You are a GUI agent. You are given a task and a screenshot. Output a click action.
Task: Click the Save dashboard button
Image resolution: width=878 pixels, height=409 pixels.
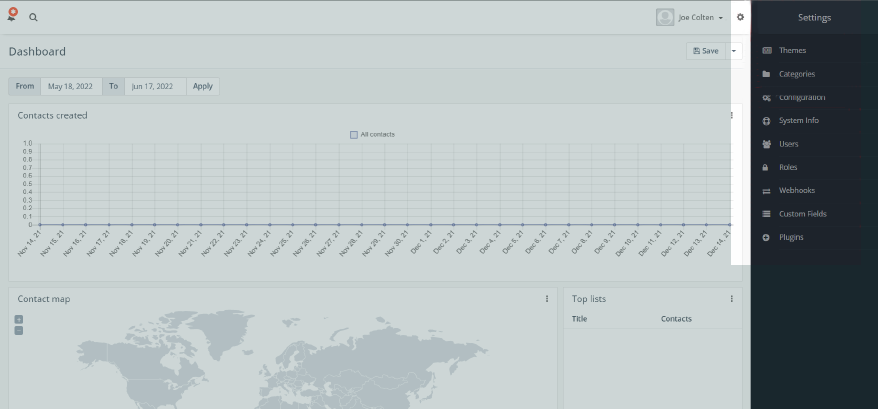click(x=706, y=51)
